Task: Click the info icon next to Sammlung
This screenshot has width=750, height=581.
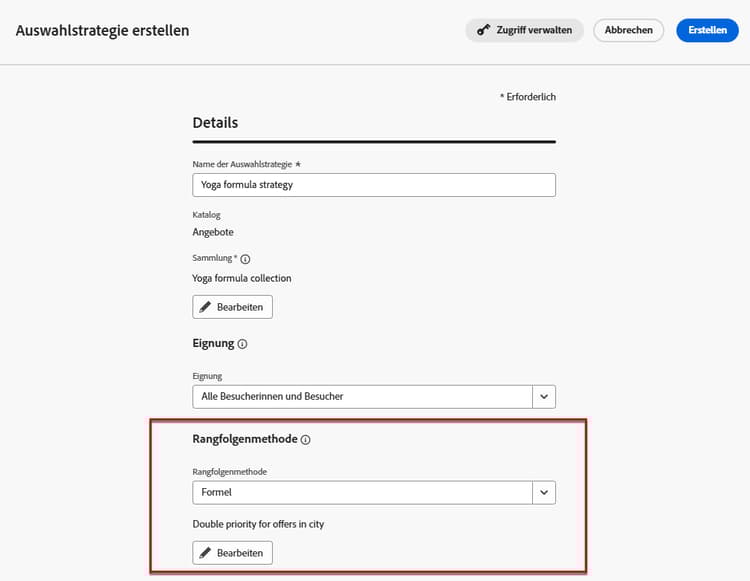Action: [x=246, y=259]
